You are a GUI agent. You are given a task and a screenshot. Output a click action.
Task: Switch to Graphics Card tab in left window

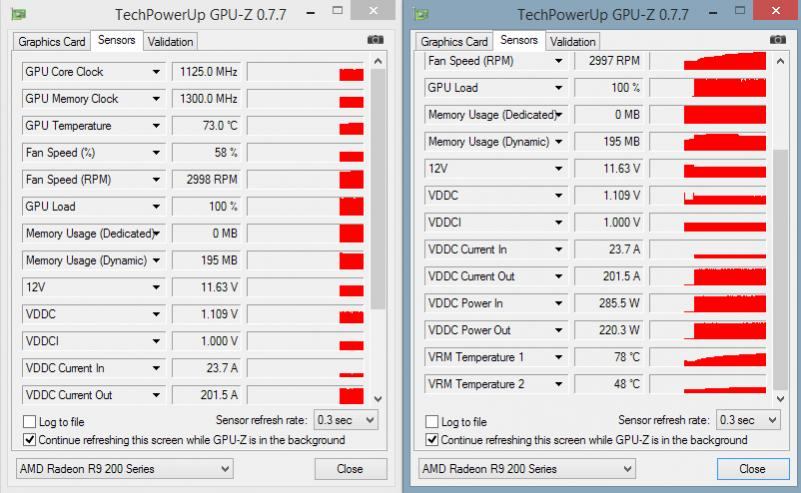click(x=52, y=42)
